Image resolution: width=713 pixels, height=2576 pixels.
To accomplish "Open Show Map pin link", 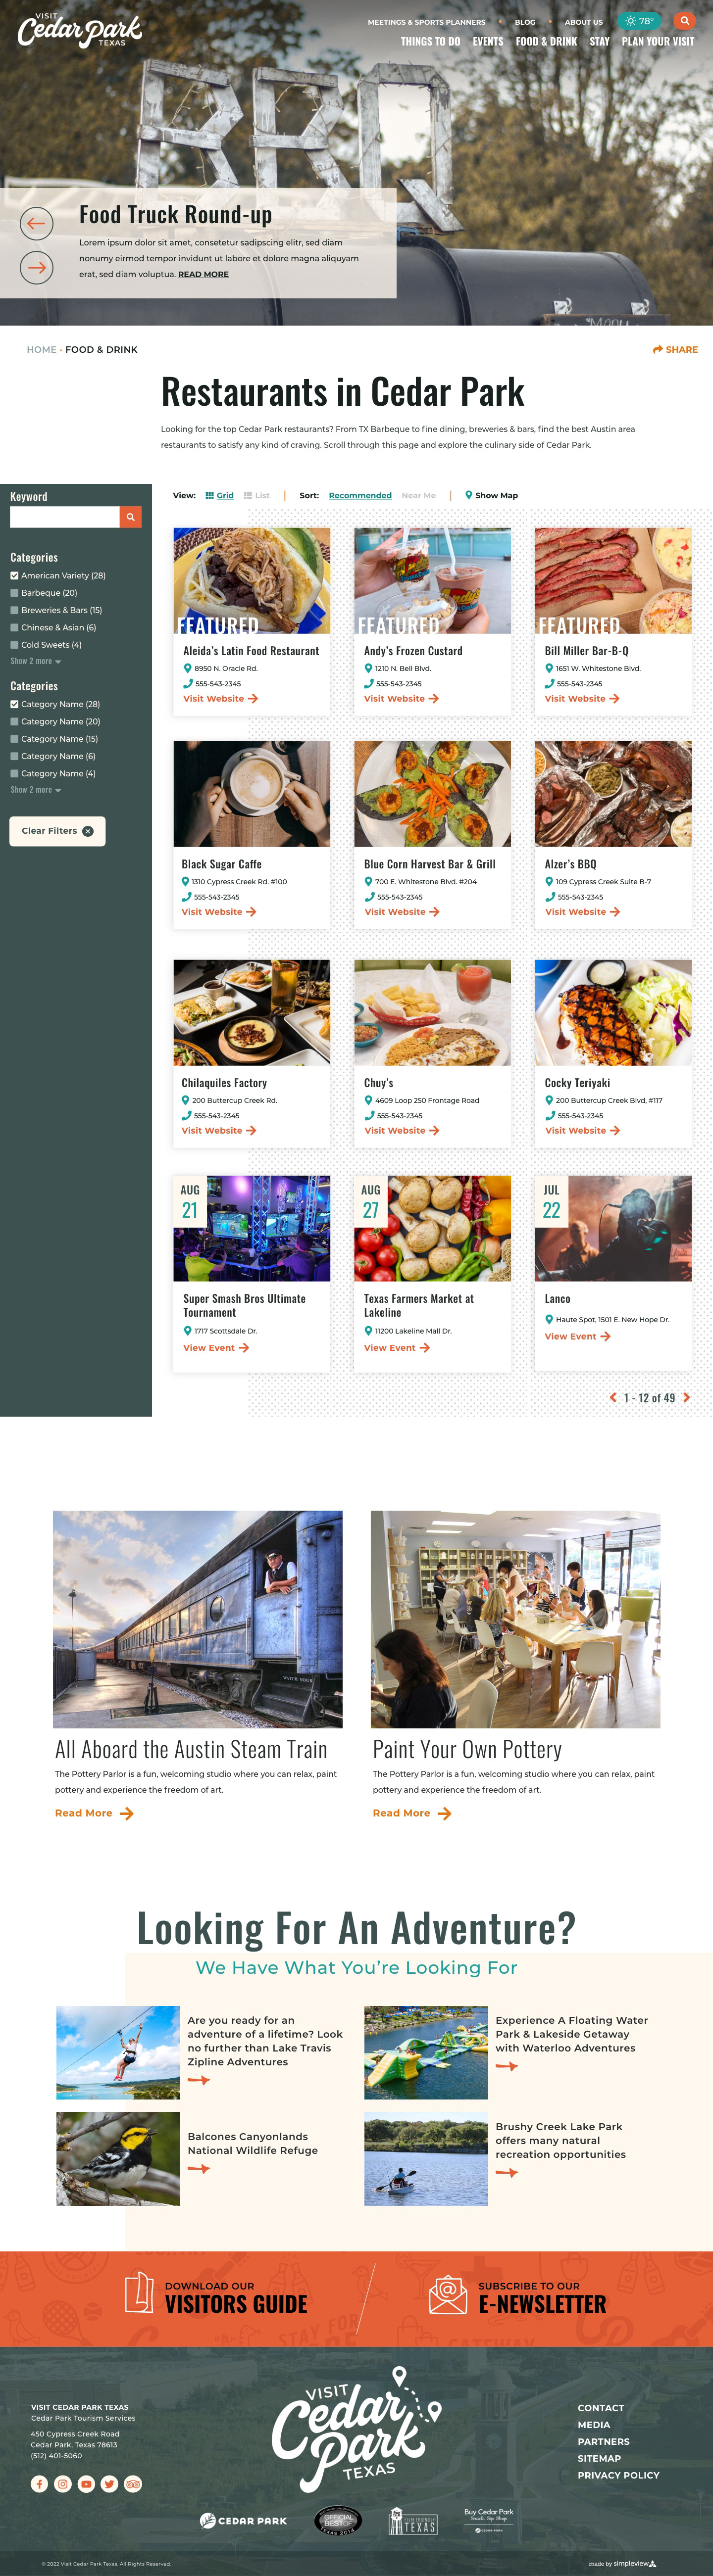I will [x=491, y=495].
